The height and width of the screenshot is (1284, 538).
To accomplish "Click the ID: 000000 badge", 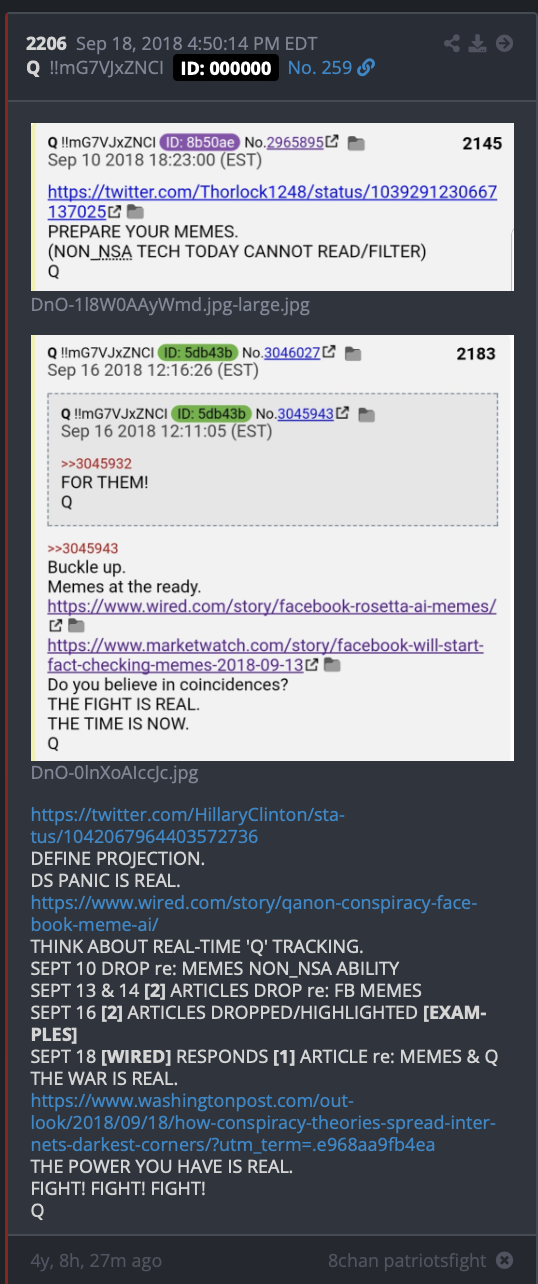I will click(x=226, y=68).
